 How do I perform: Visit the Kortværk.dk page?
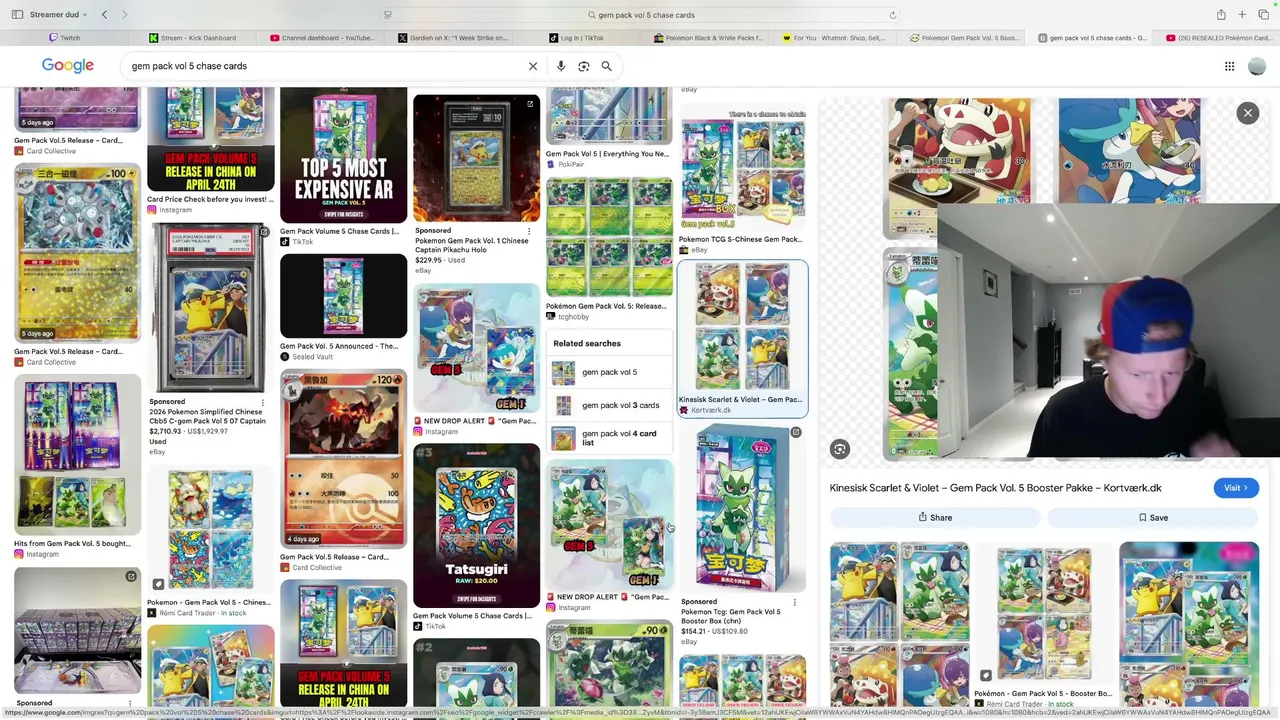(x=1236, y=488)
